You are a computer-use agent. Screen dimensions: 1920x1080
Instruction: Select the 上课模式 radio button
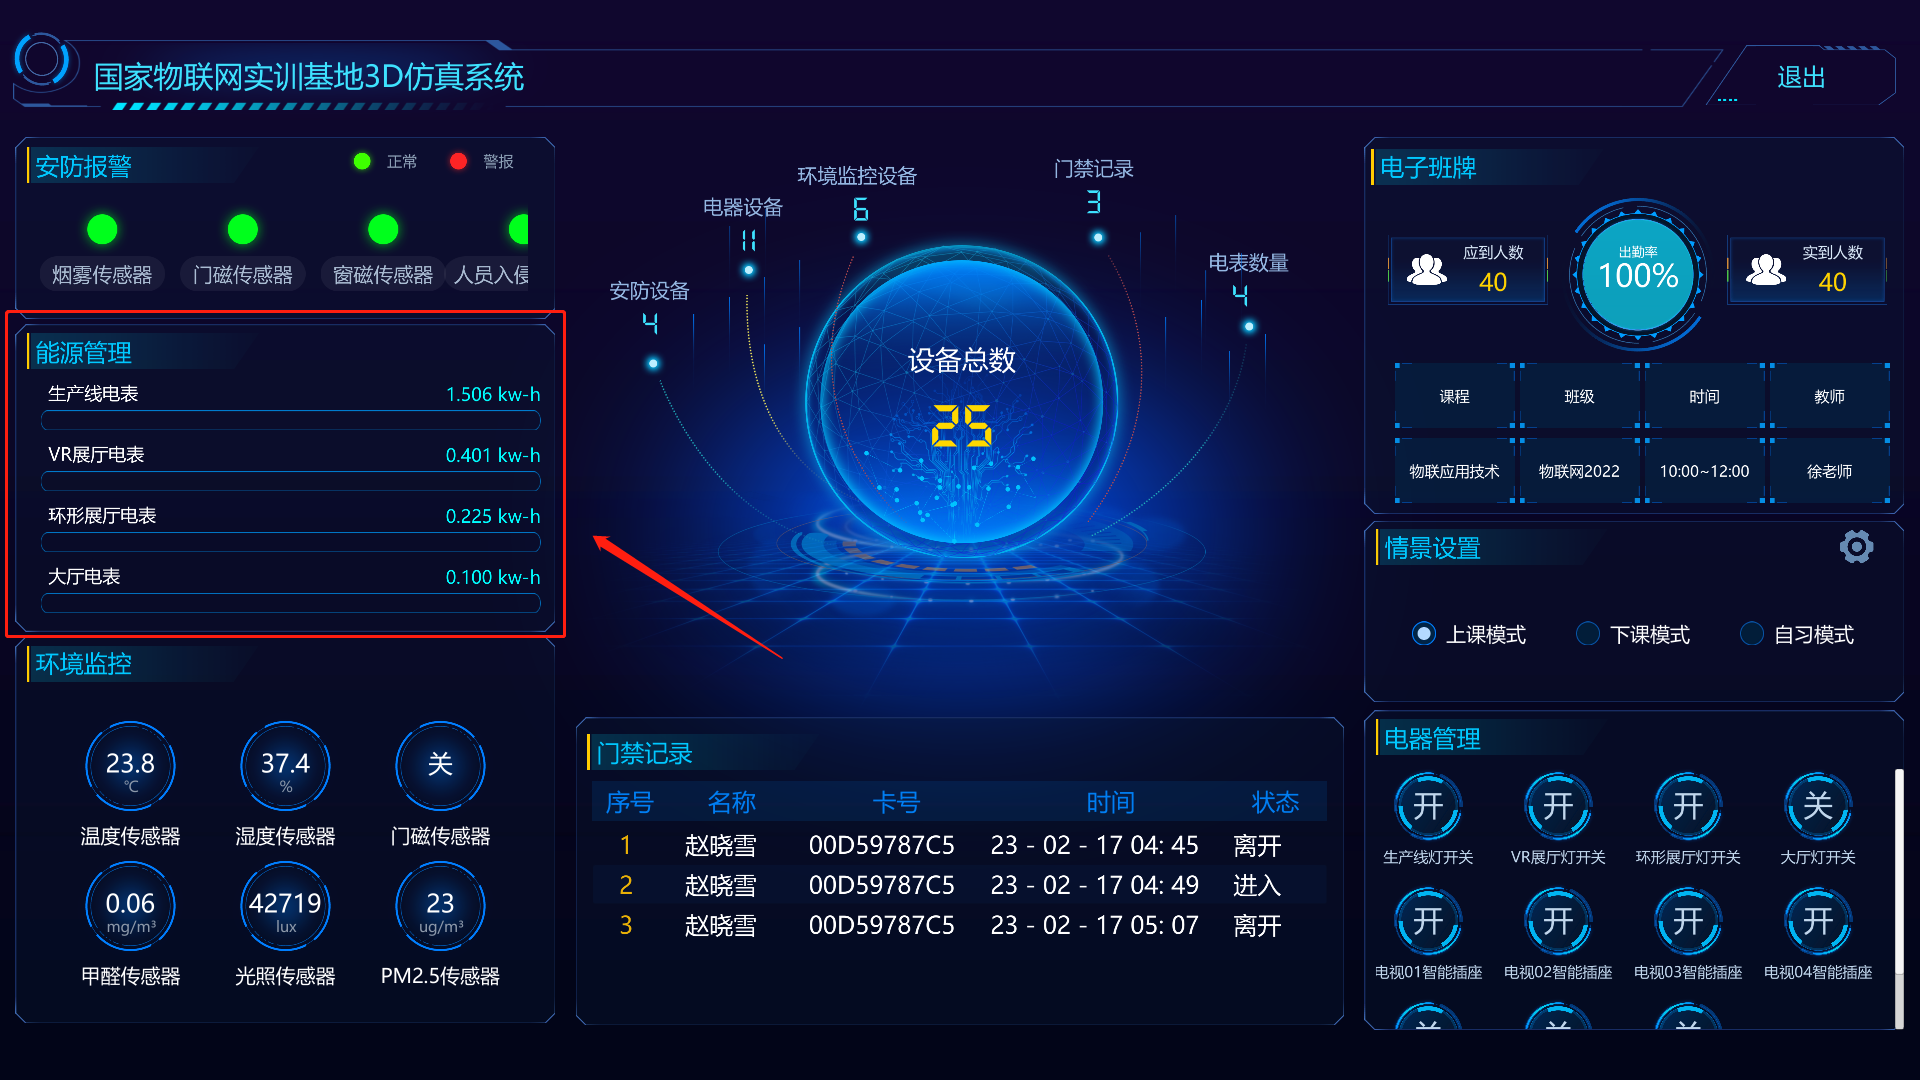tap(1424, 634)
